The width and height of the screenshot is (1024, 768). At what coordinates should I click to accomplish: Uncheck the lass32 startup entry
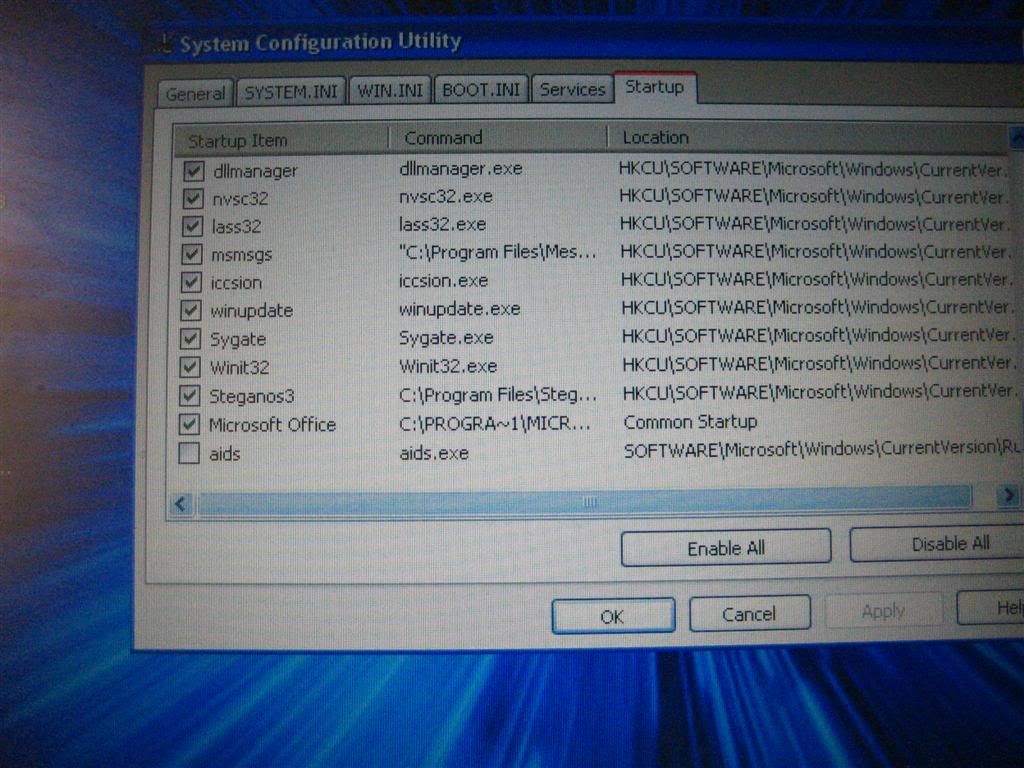click(192, 226)
